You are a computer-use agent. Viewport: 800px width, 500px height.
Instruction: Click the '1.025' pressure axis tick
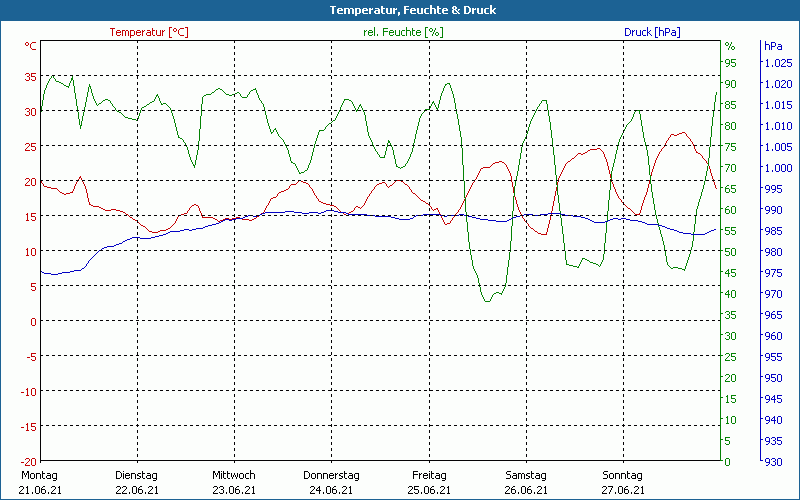point(778,63)
